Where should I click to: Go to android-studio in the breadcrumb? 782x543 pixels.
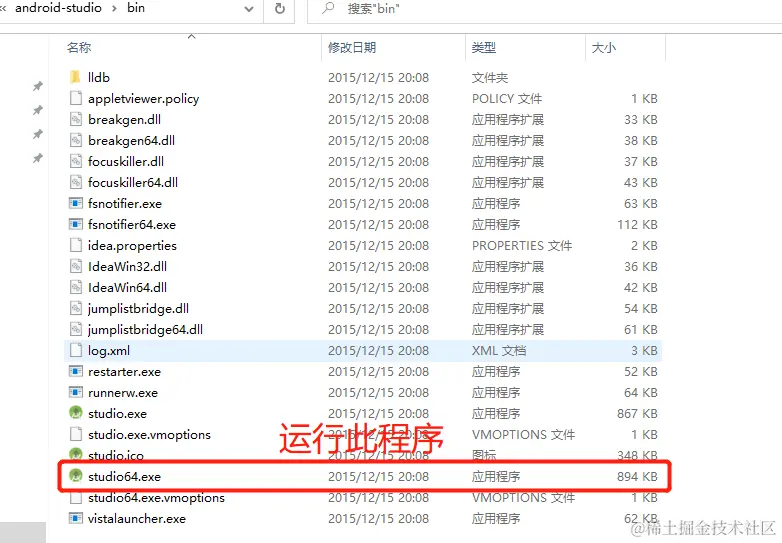point(58,8)
